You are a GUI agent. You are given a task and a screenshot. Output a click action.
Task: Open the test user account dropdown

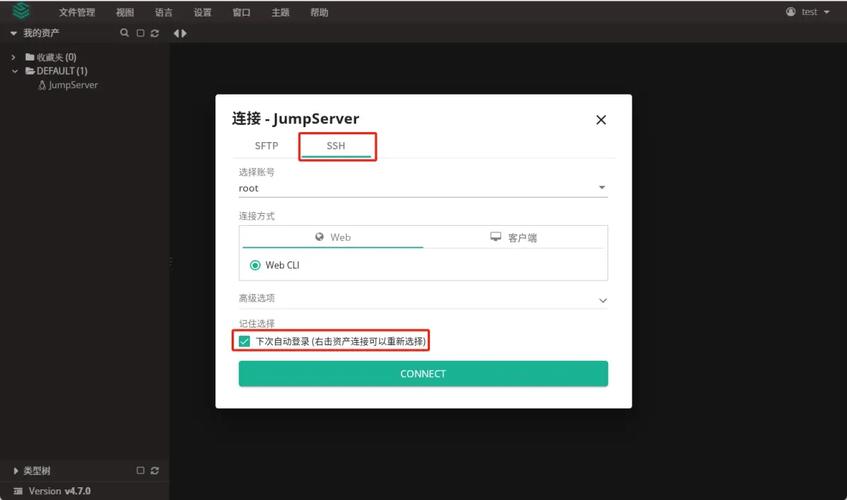coord(808,12)
